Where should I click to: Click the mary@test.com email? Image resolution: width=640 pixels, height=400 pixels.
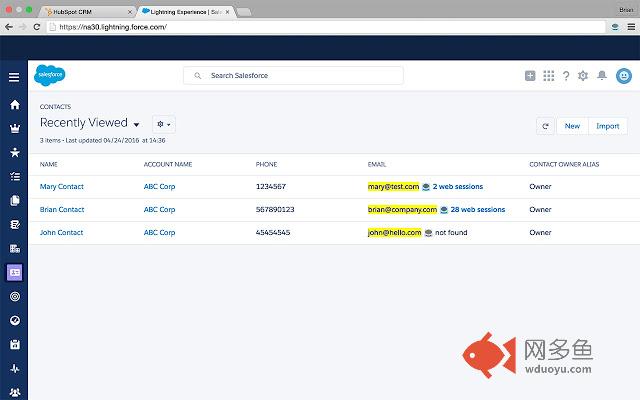point(393,187)
